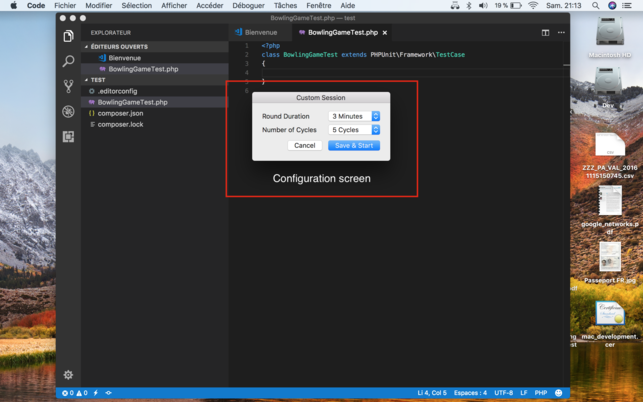Viewport: 643px width, 402px height.
Task: Open the Sélection menu
Action: tap(137, 5)
